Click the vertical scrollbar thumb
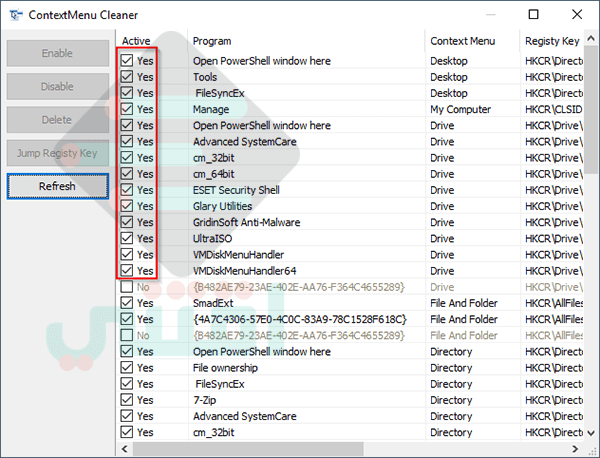 591,109
